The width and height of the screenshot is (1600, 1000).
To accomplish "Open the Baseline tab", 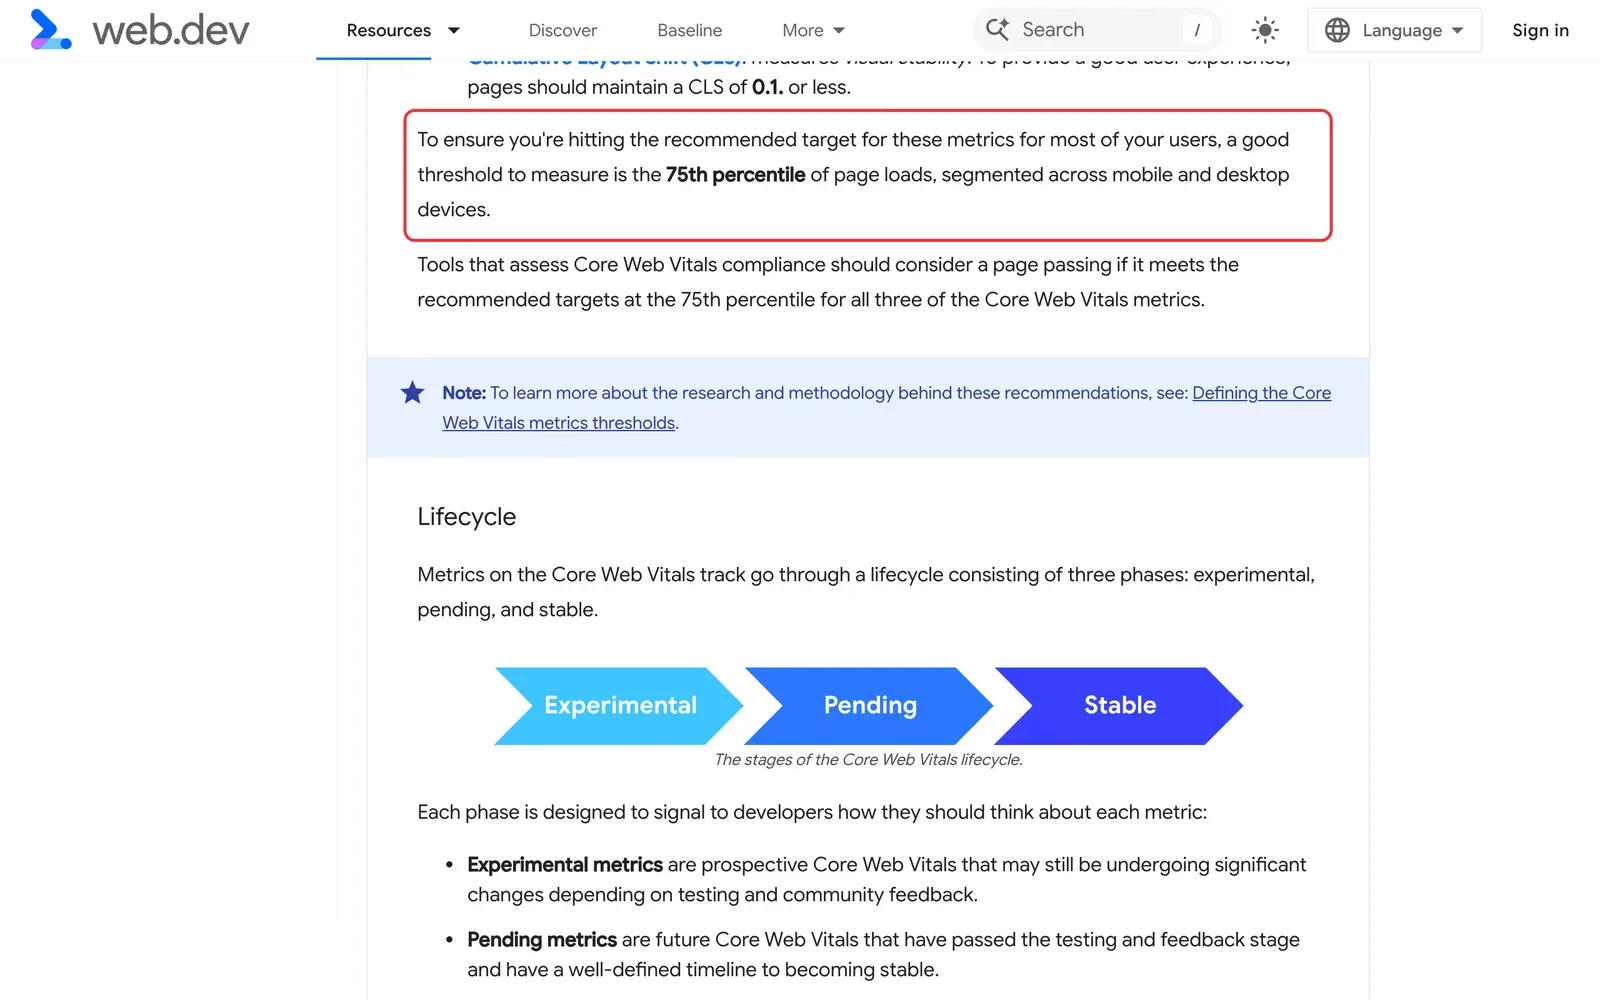I will click(690, 30).
